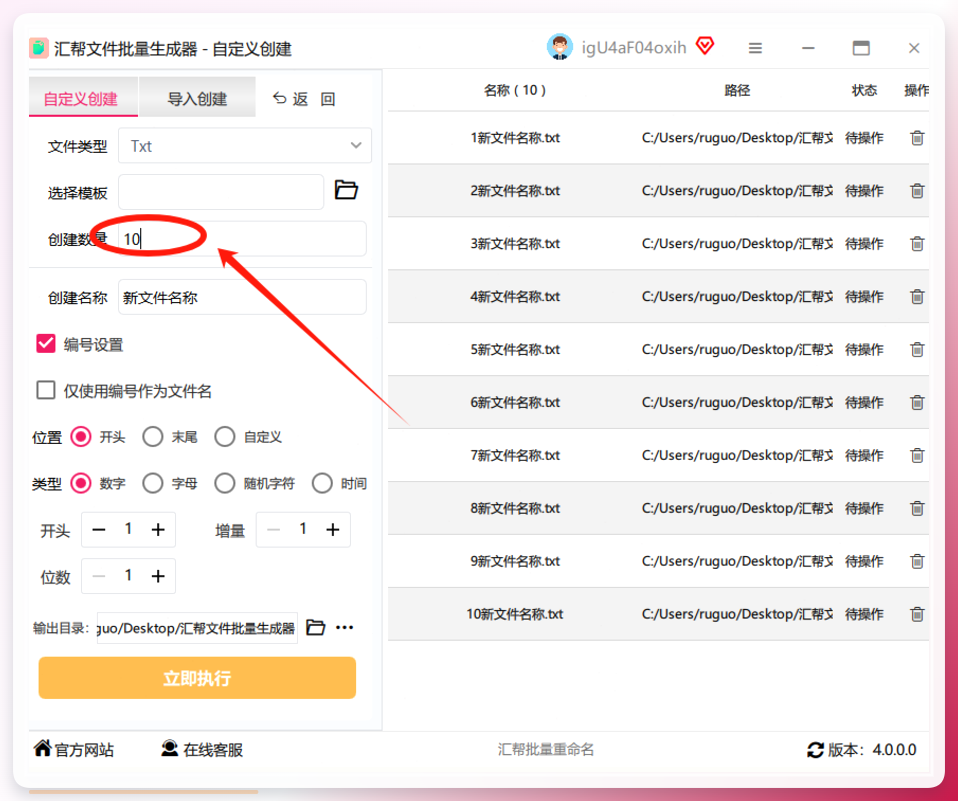Browse for a template file folder icon
The height and width of the screenshot is (801, 958).
tap(346, 190)
